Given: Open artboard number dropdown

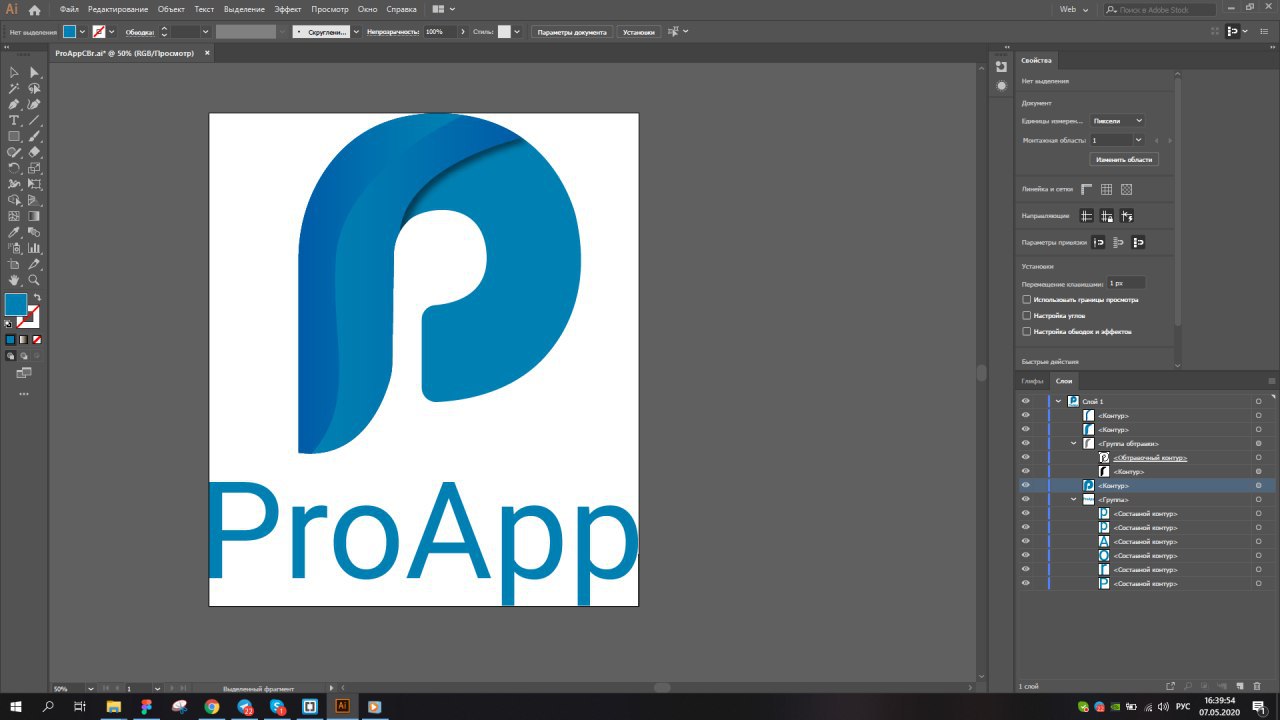Looking at the screenshot, I should click(x=1138, y=140).
